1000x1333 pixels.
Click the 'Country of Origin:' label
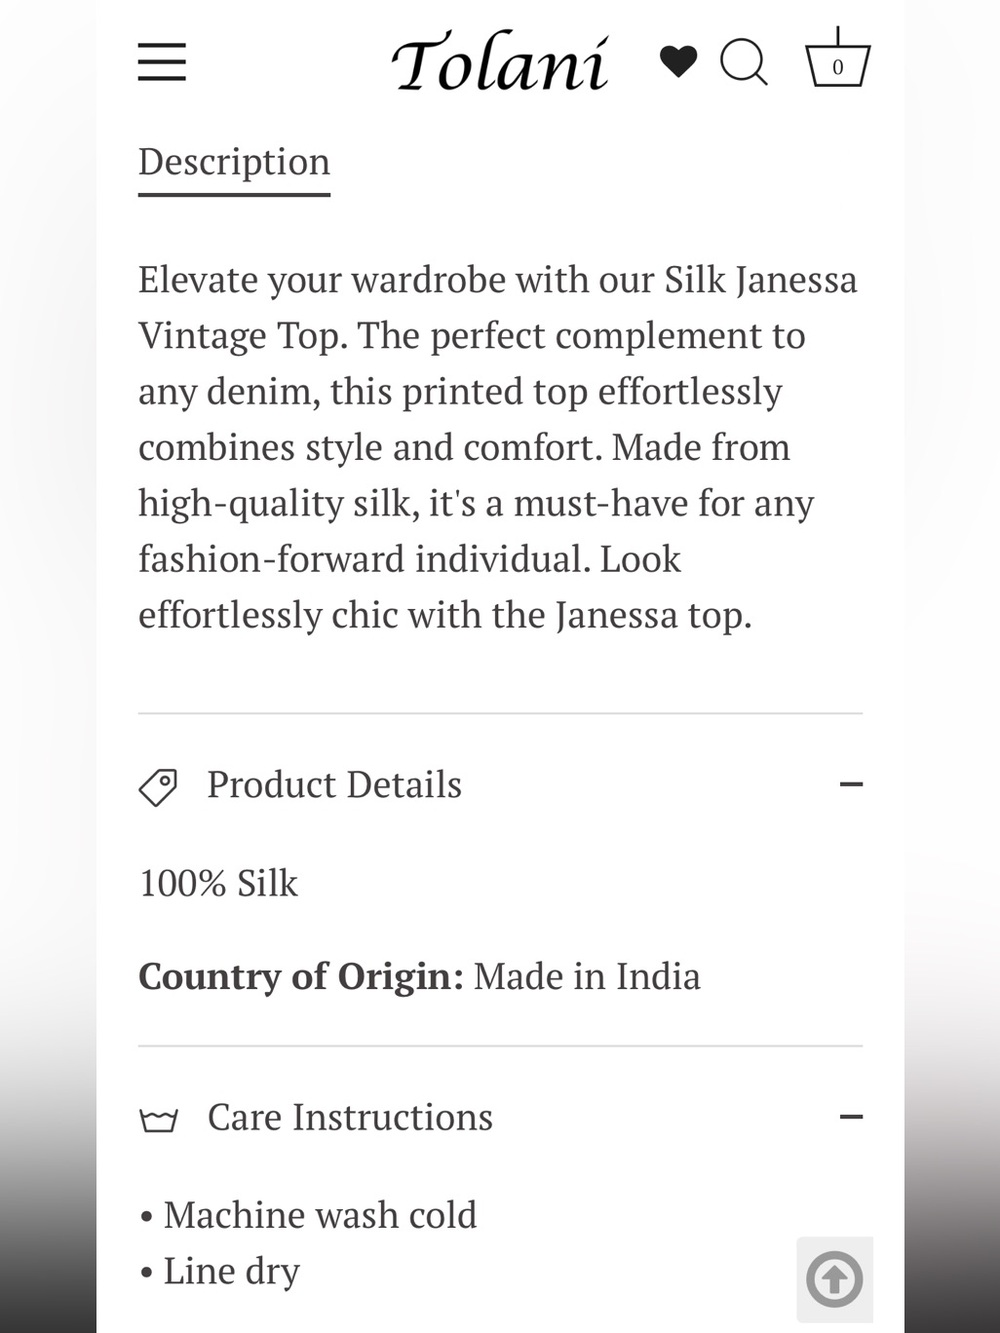click(x=301, y=977)
